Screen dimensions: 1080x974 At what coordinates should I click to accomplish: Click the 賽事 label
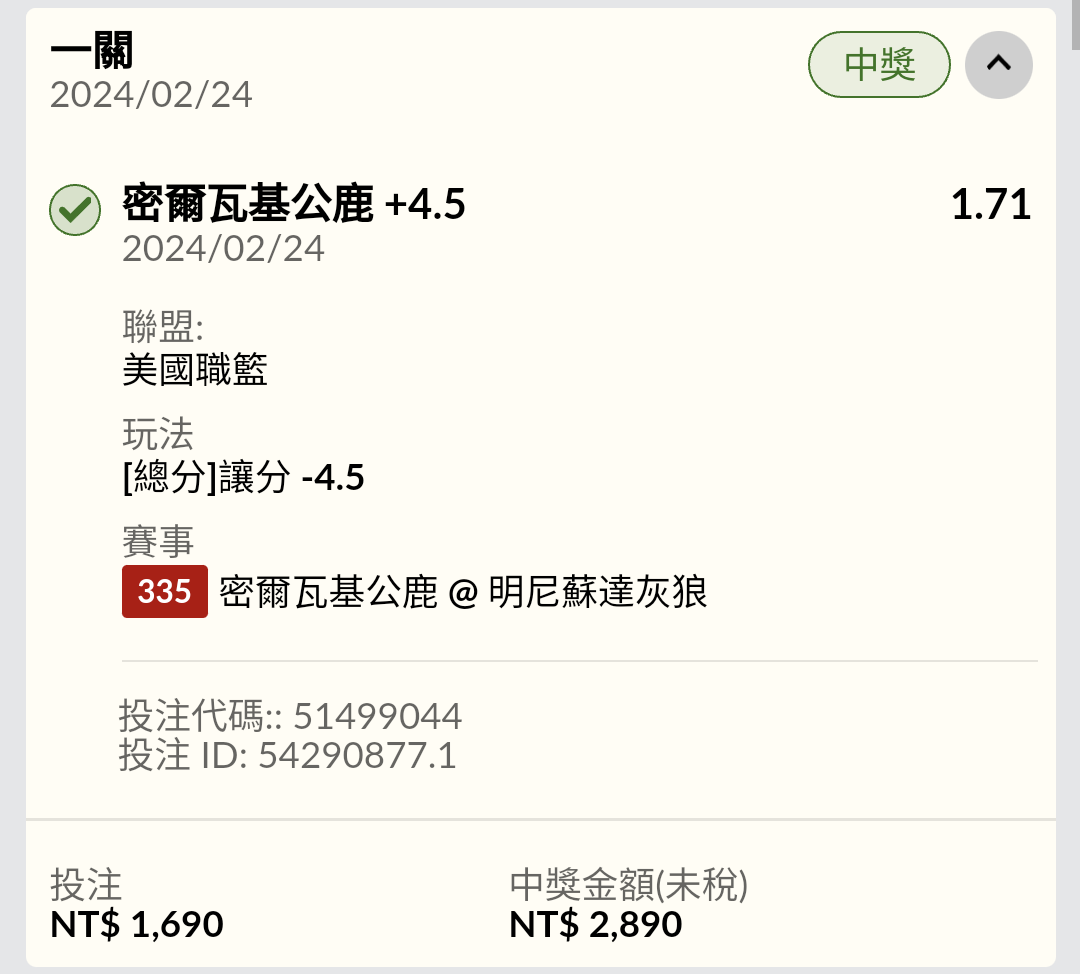tap(158, 541)
